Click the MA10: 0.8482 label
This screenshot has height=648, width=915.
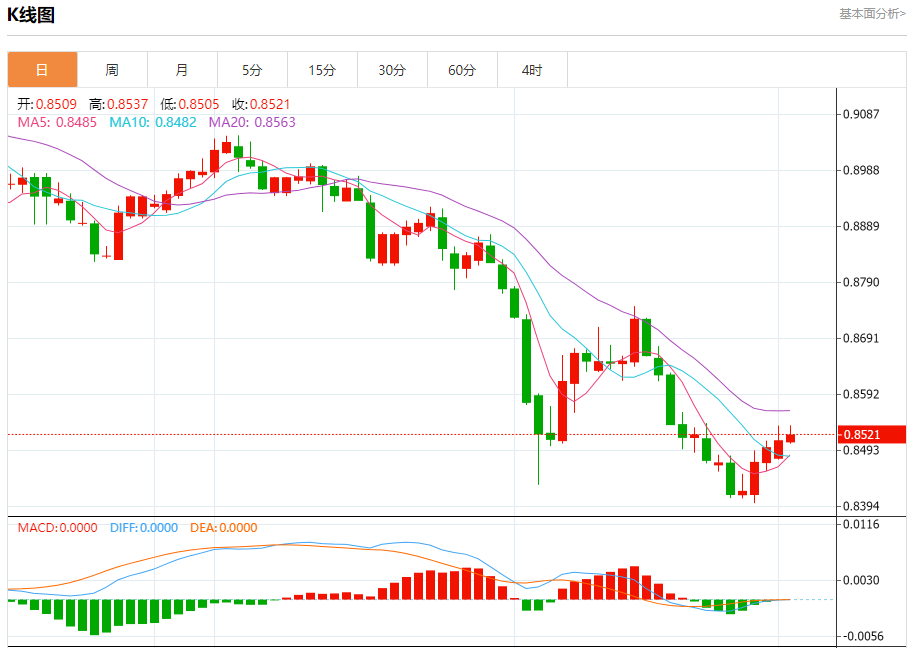coord(153,122)
